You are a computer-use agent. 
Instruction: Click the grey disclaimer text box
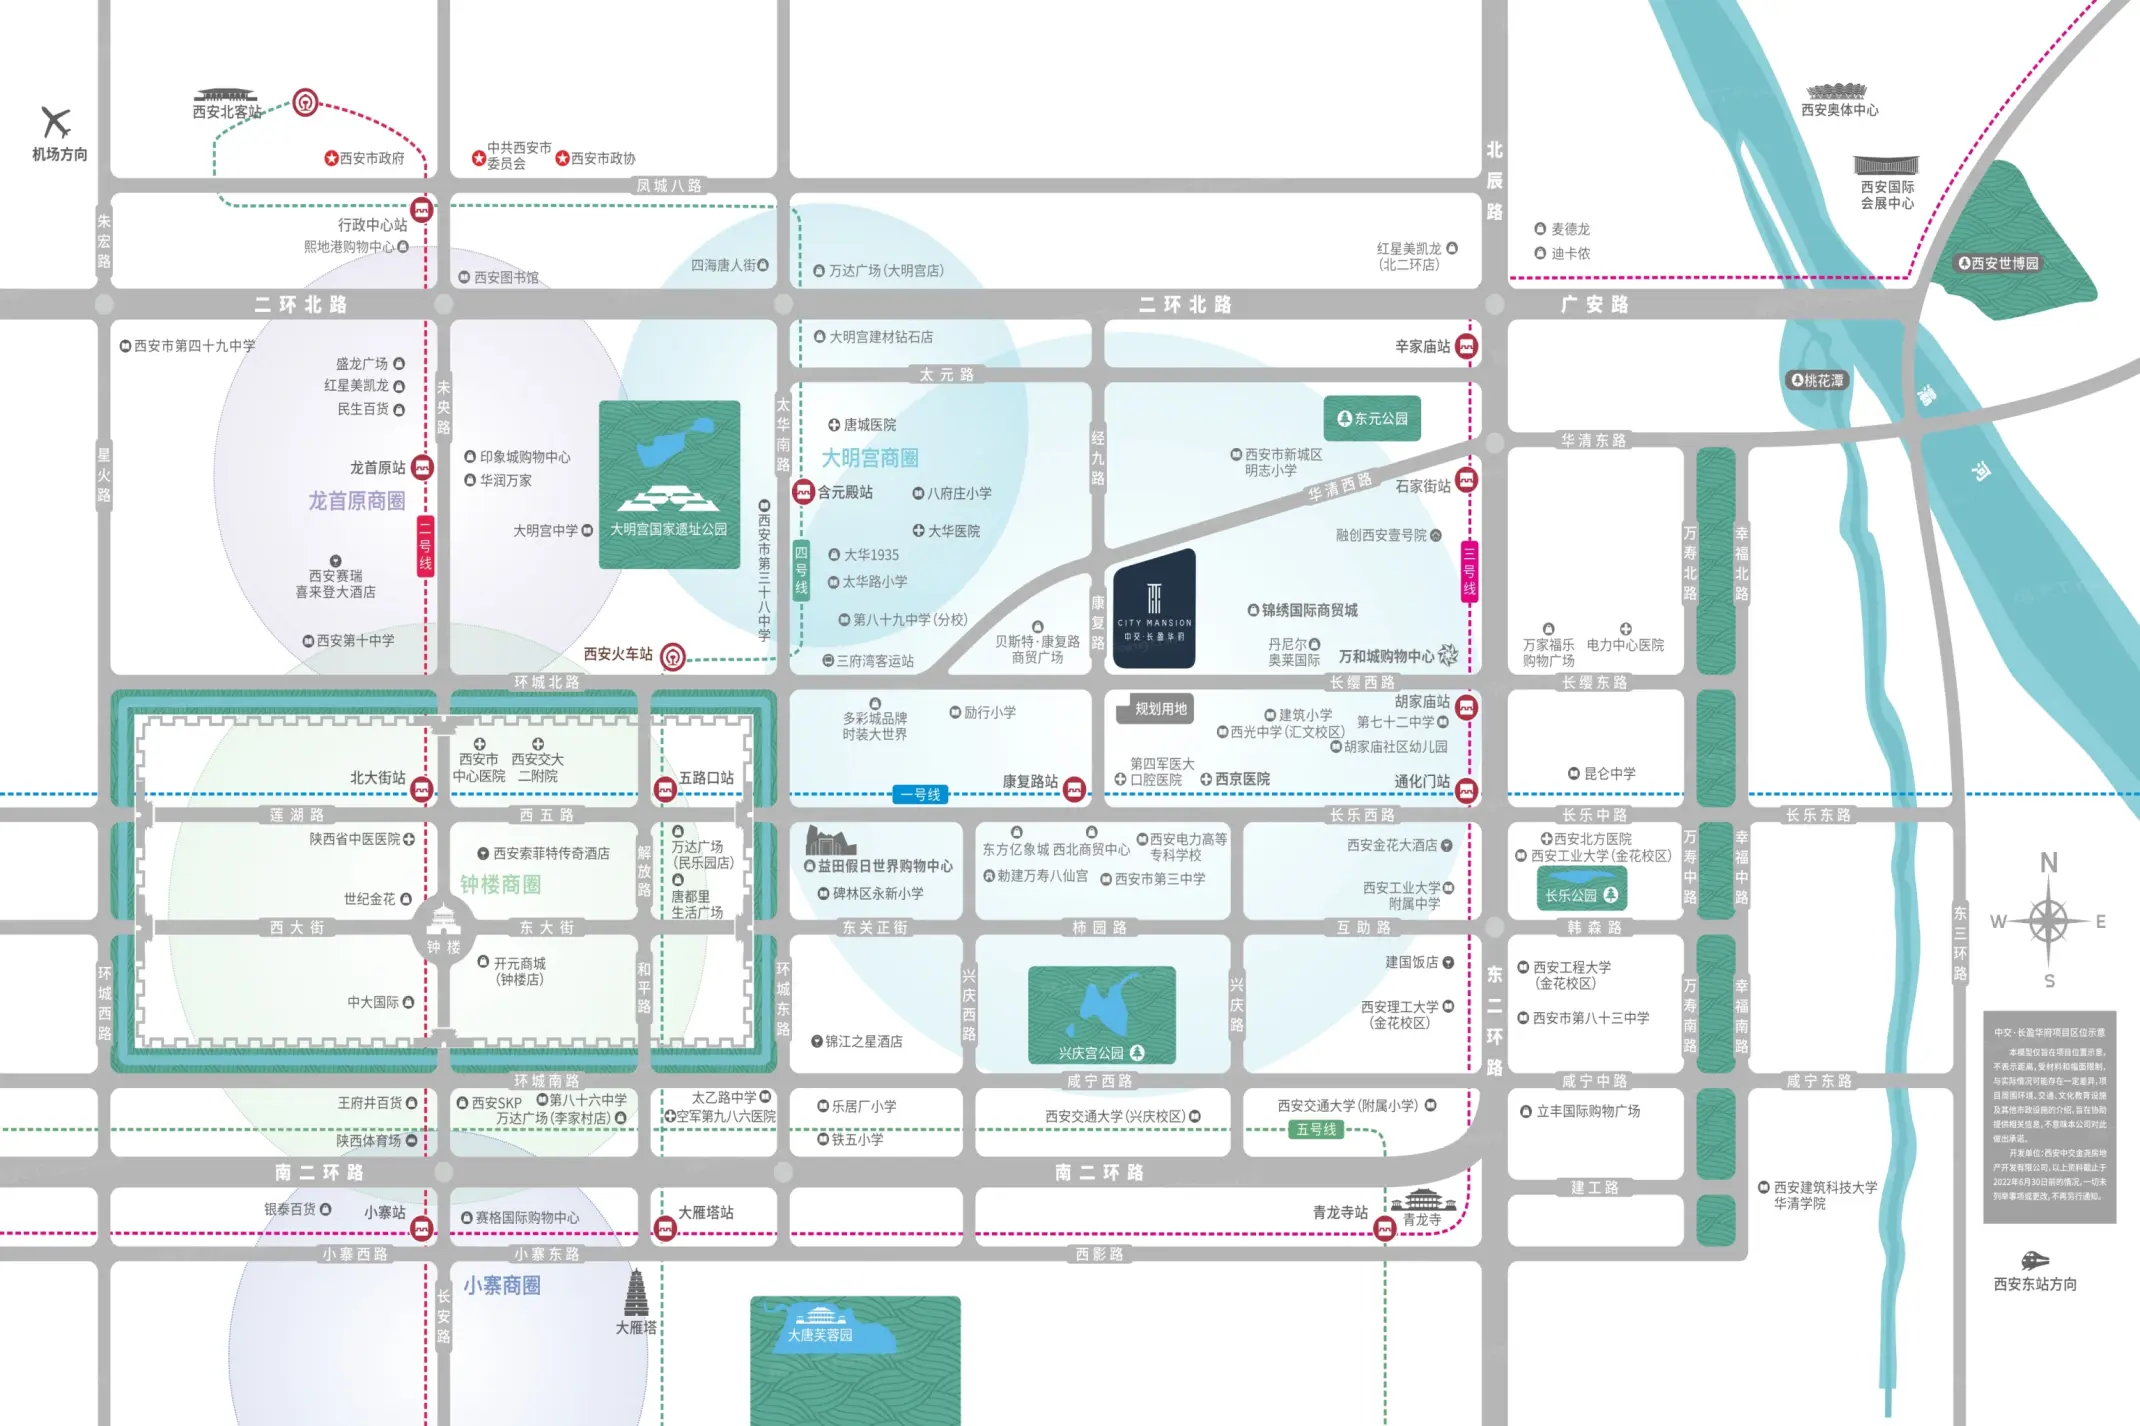pyautogui.click(x=2049, y=1116)
